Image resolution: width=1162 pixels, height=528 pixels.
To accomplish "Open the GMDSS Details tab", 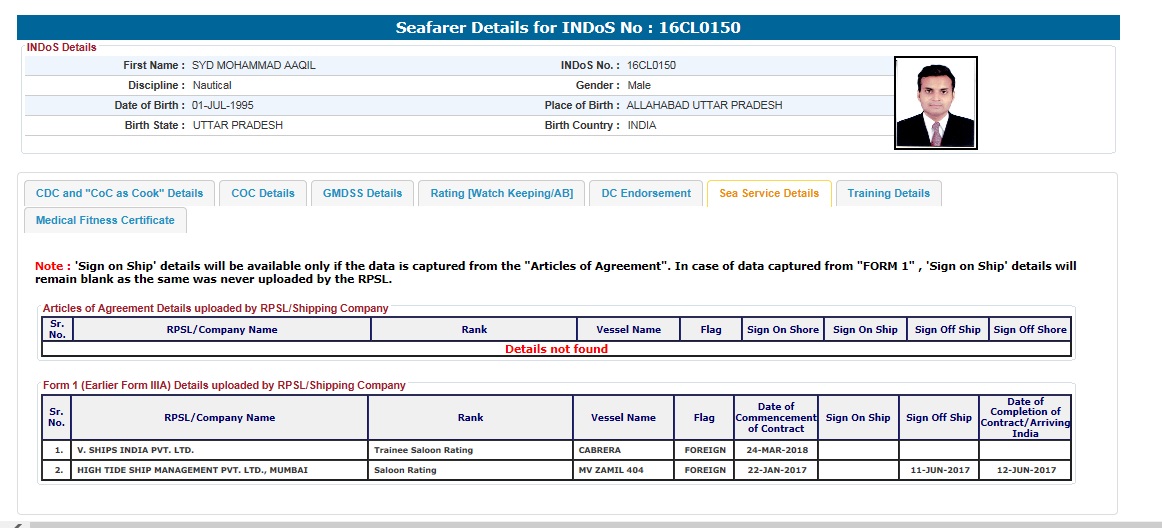I will 362,193.
